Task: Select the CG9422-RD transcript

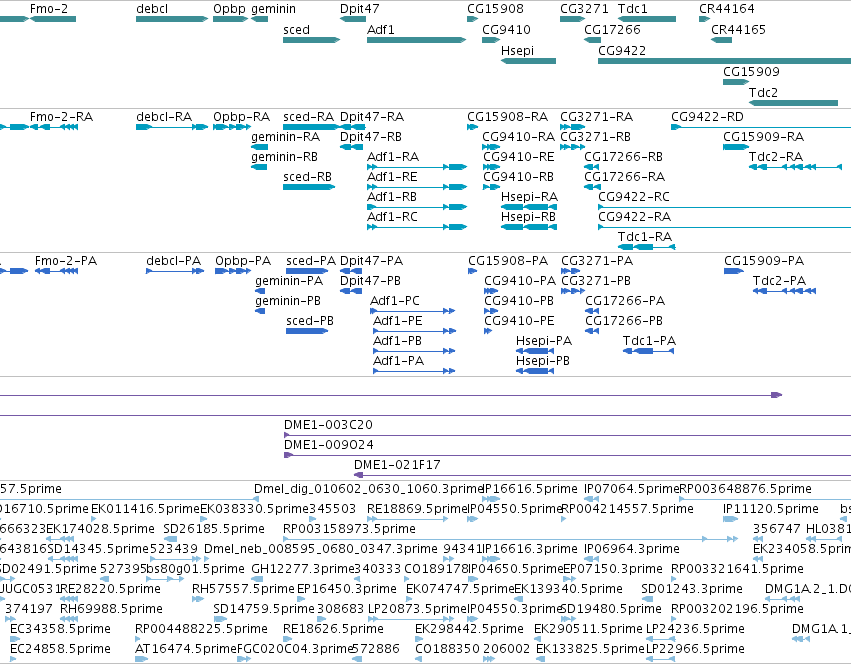Action: click(x=761, y=127)
